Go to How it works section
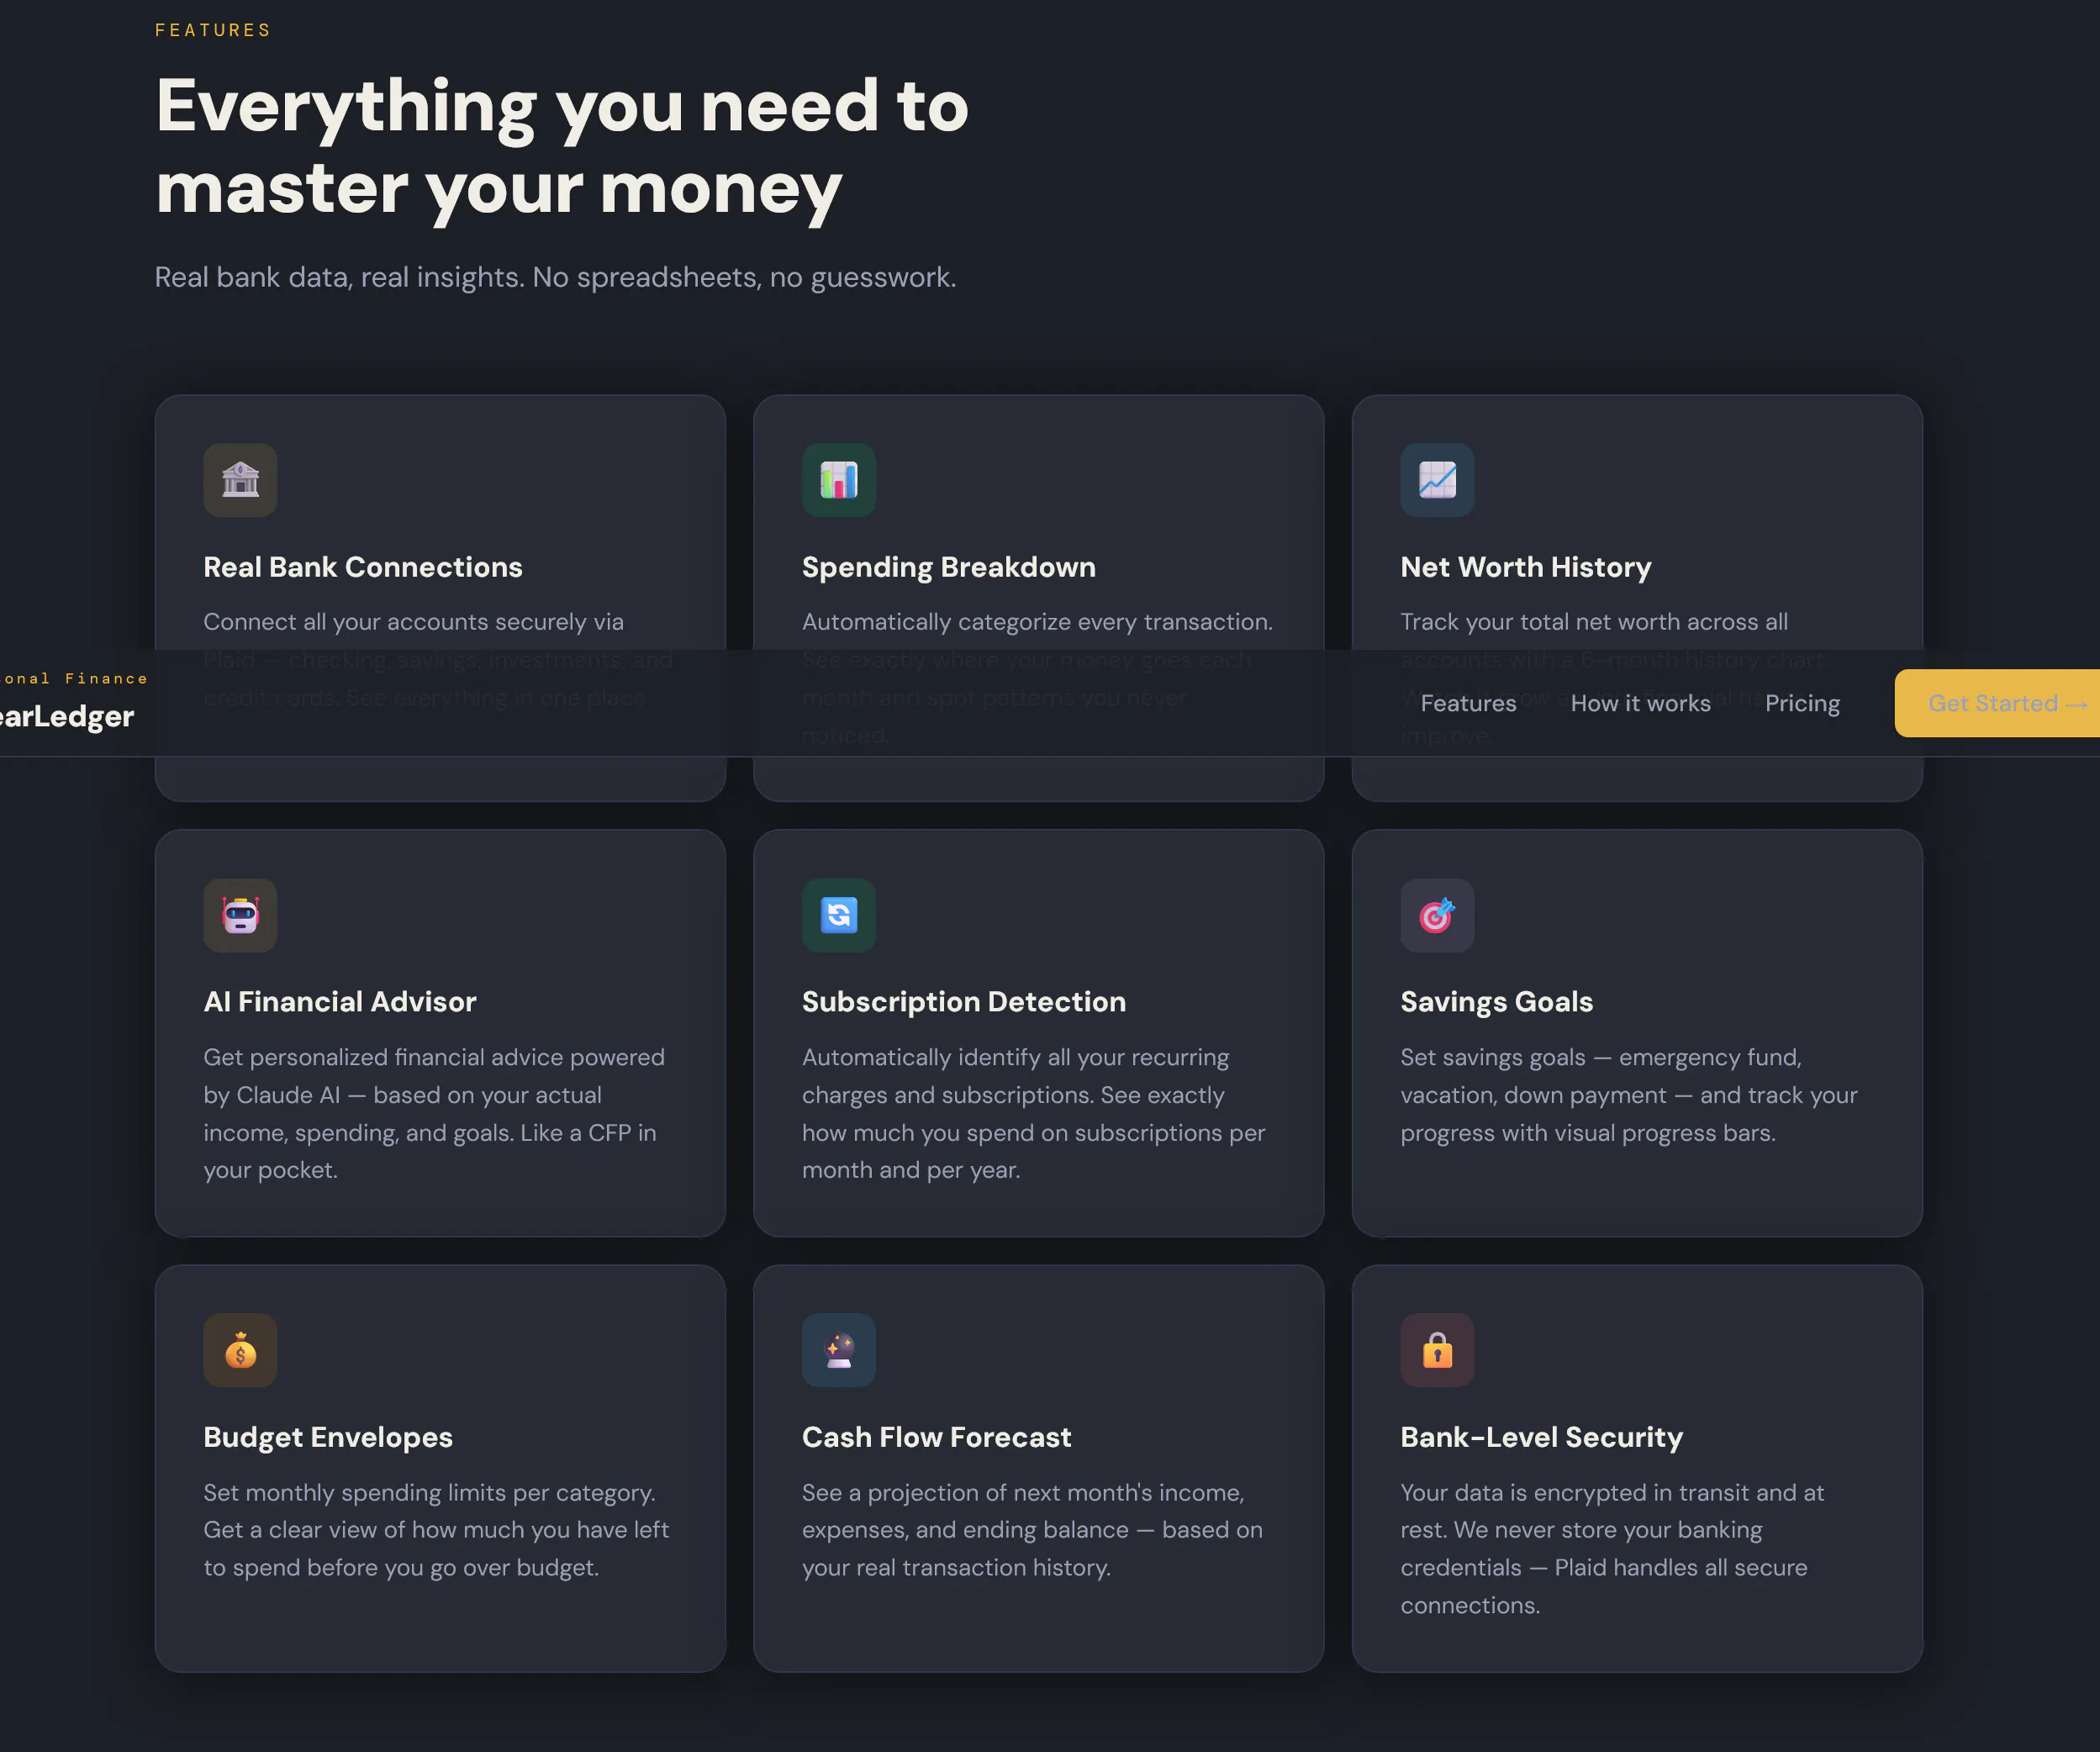Image resolution: width=2100 pixels, height=1752 pixels. (x=1640, y=703)
